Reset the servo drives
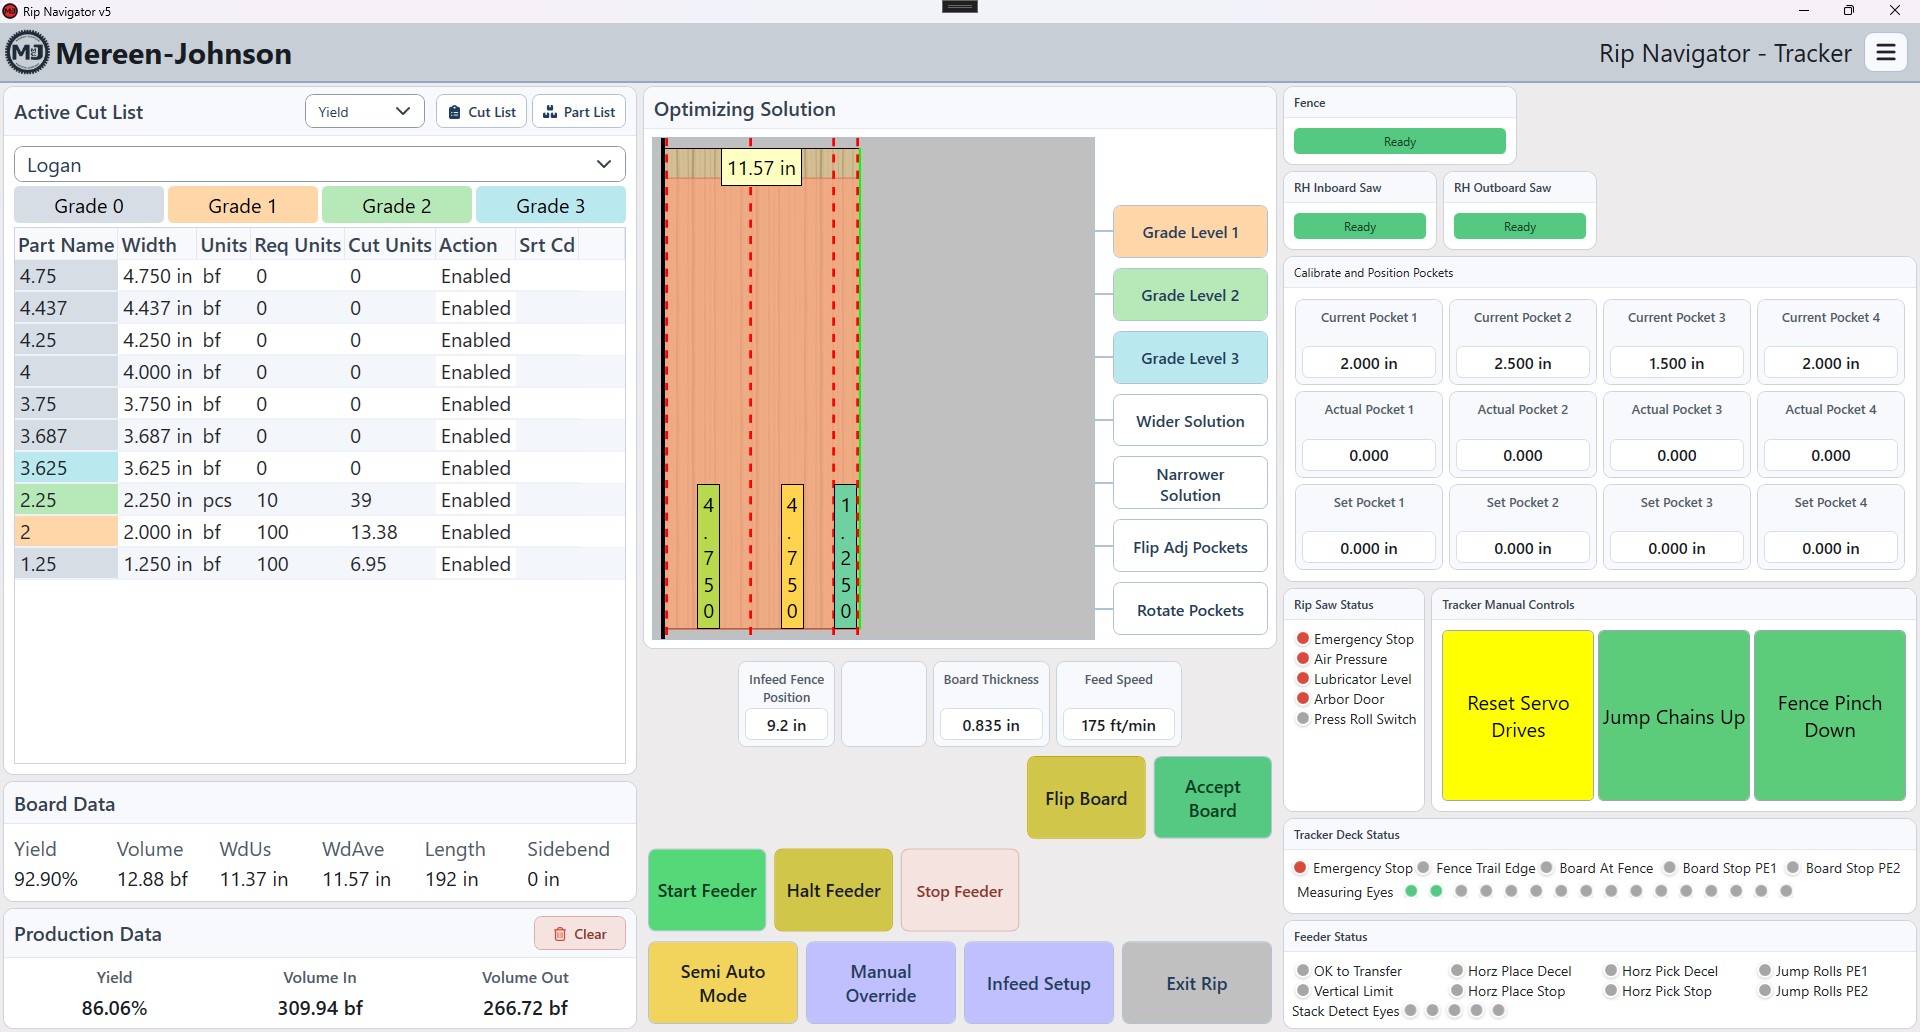Image resolution: width=1920 pixels, height=1032 pixels. (1518, 716)
